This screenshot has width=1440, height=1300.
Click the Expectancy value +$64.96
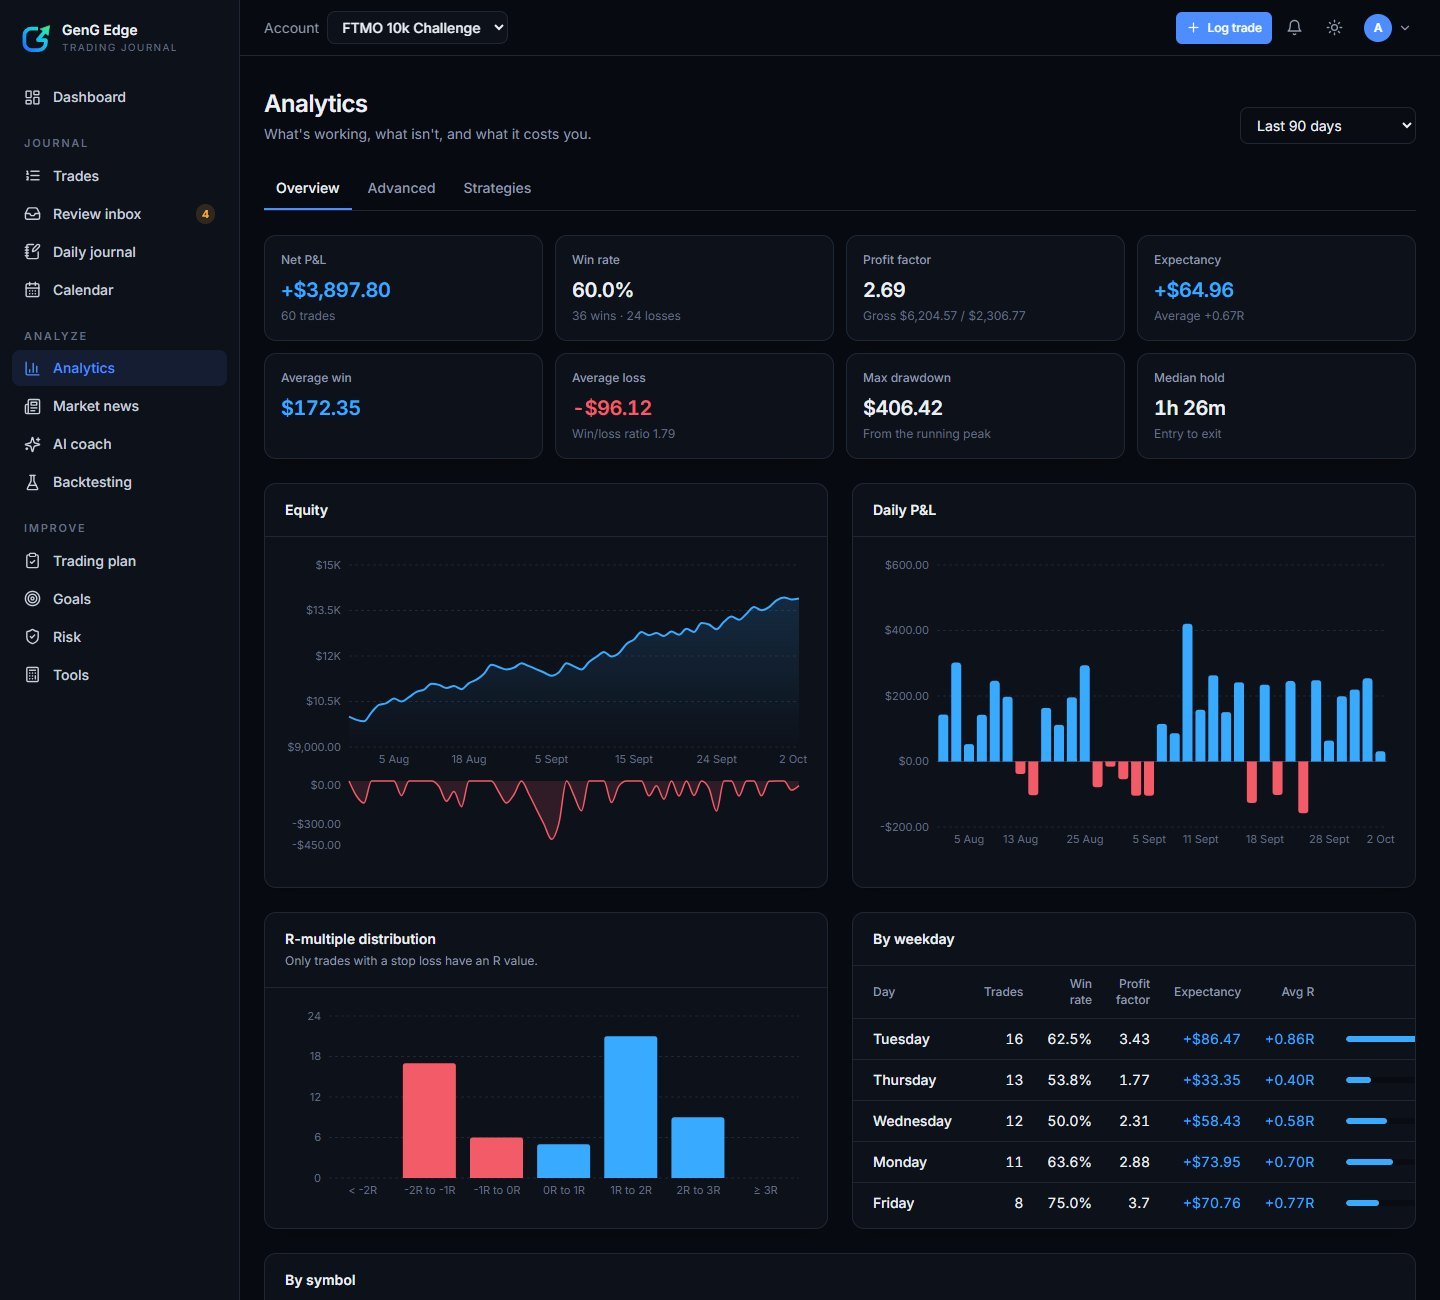coord(1194,290)
